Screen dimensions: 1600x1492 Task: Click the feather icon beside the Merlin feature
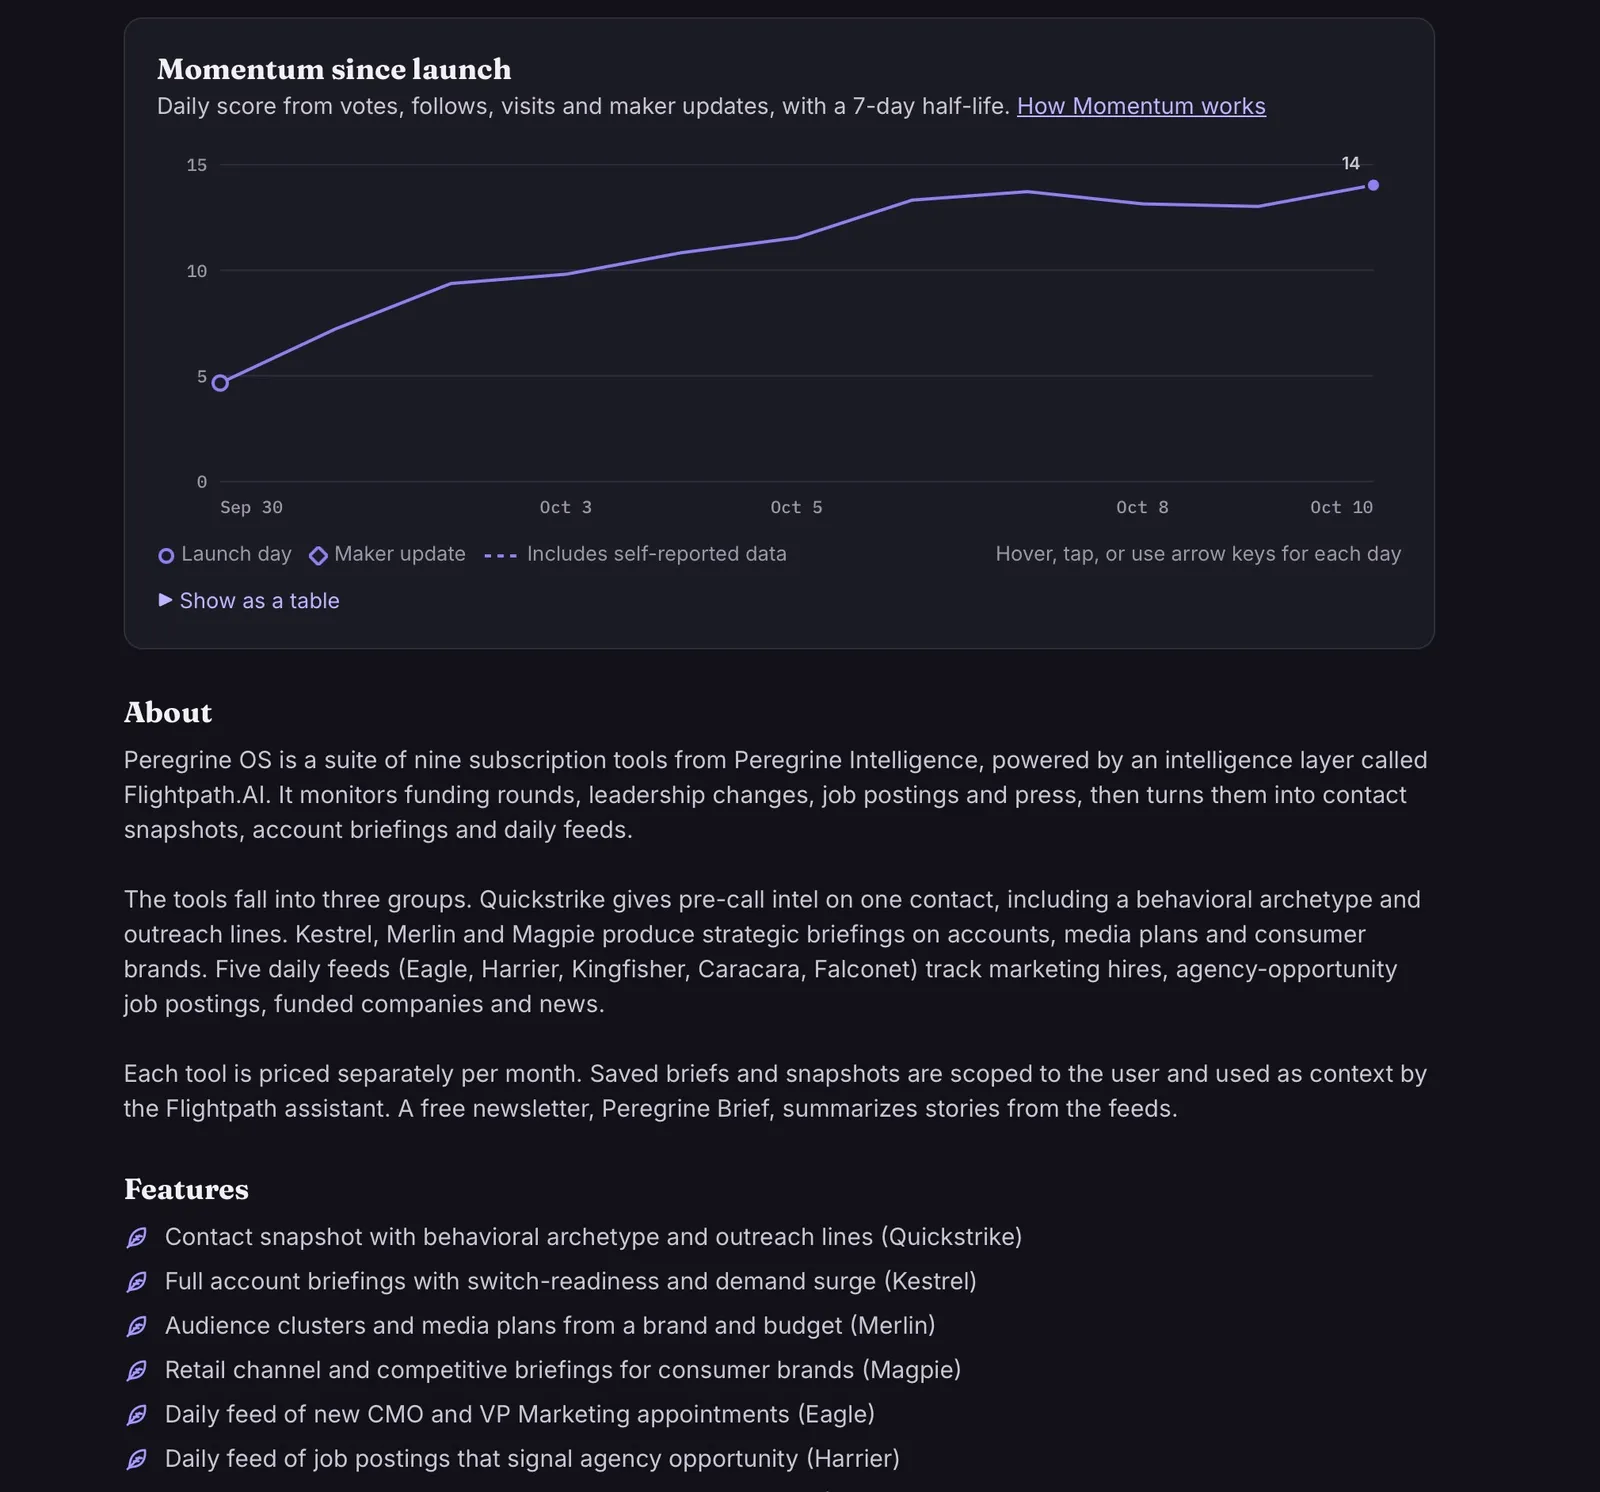click(137, 1326)
